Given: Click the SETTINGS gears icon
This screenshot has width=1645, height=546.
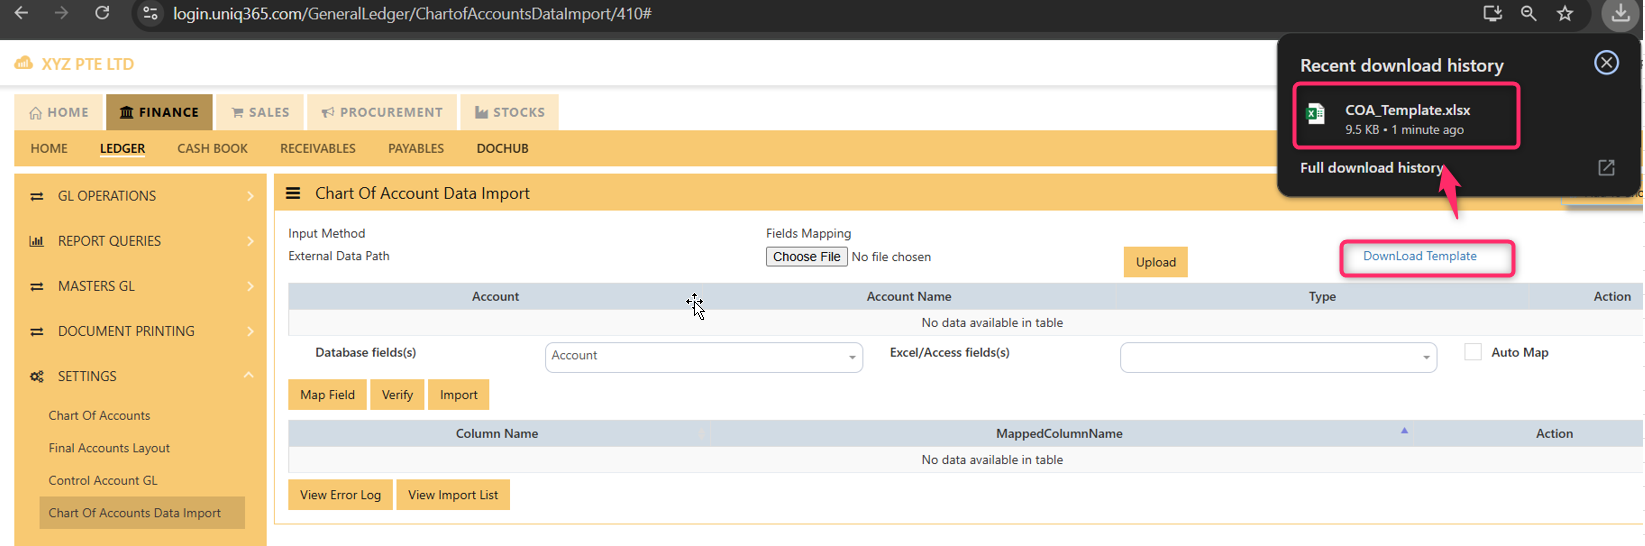Looking at the screenshot, I should [x=37, y=376].
